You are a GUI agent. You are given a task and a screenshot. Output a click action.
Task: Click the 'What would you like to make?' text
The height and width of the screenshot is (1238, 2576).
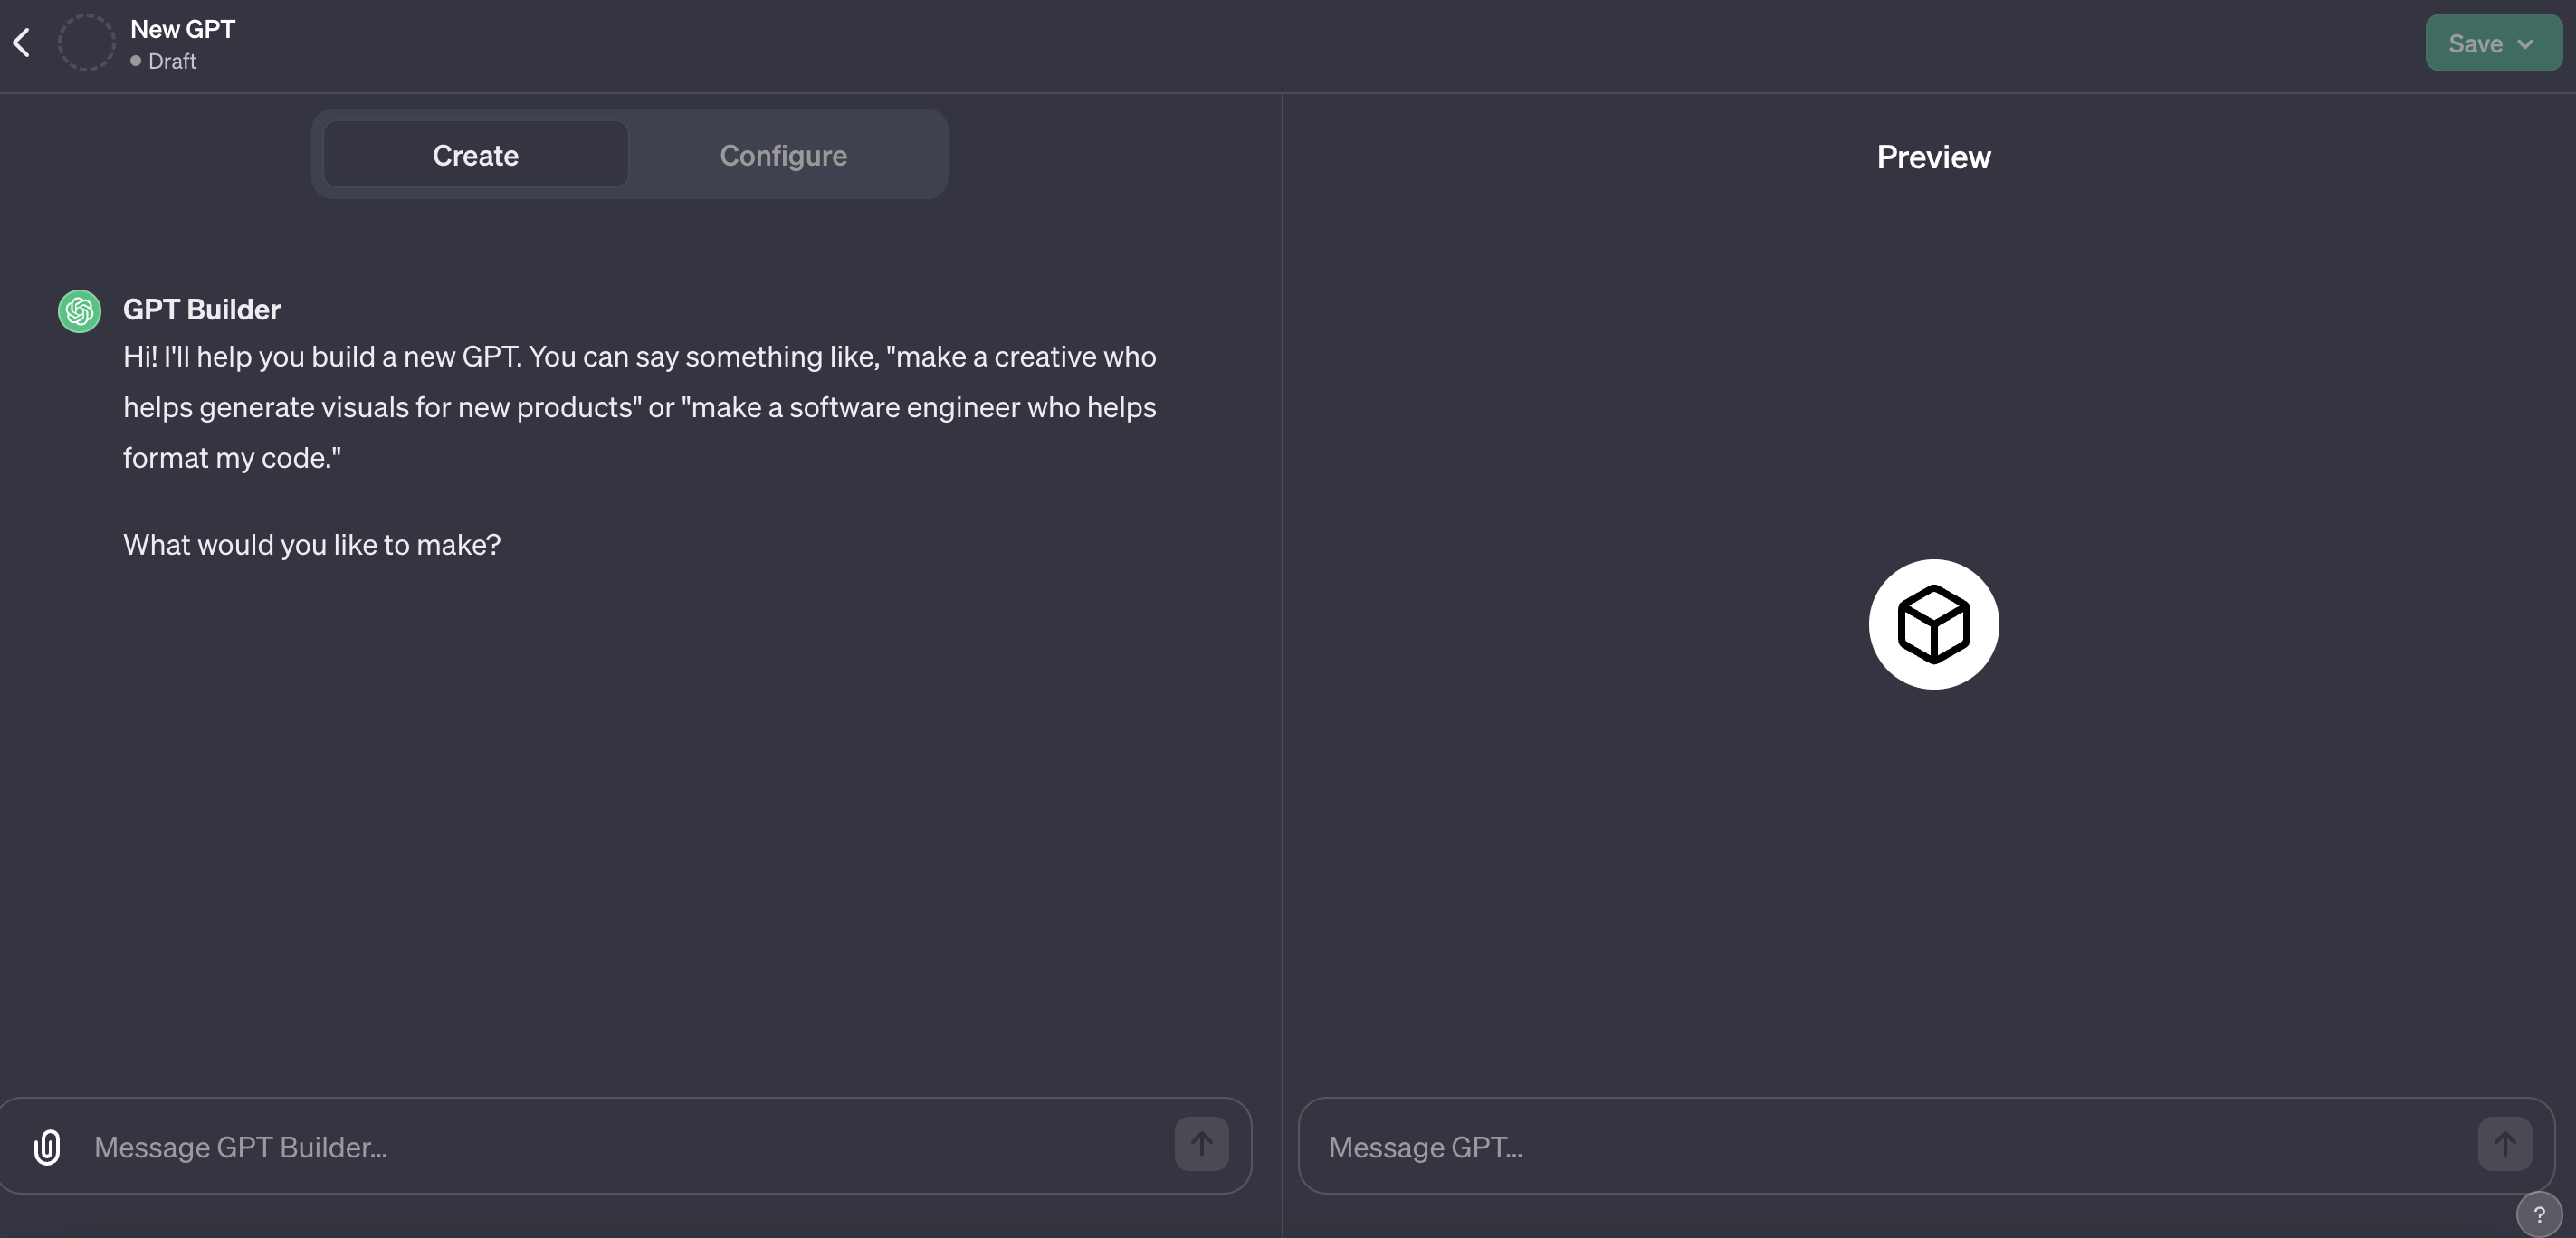[311, 544]
